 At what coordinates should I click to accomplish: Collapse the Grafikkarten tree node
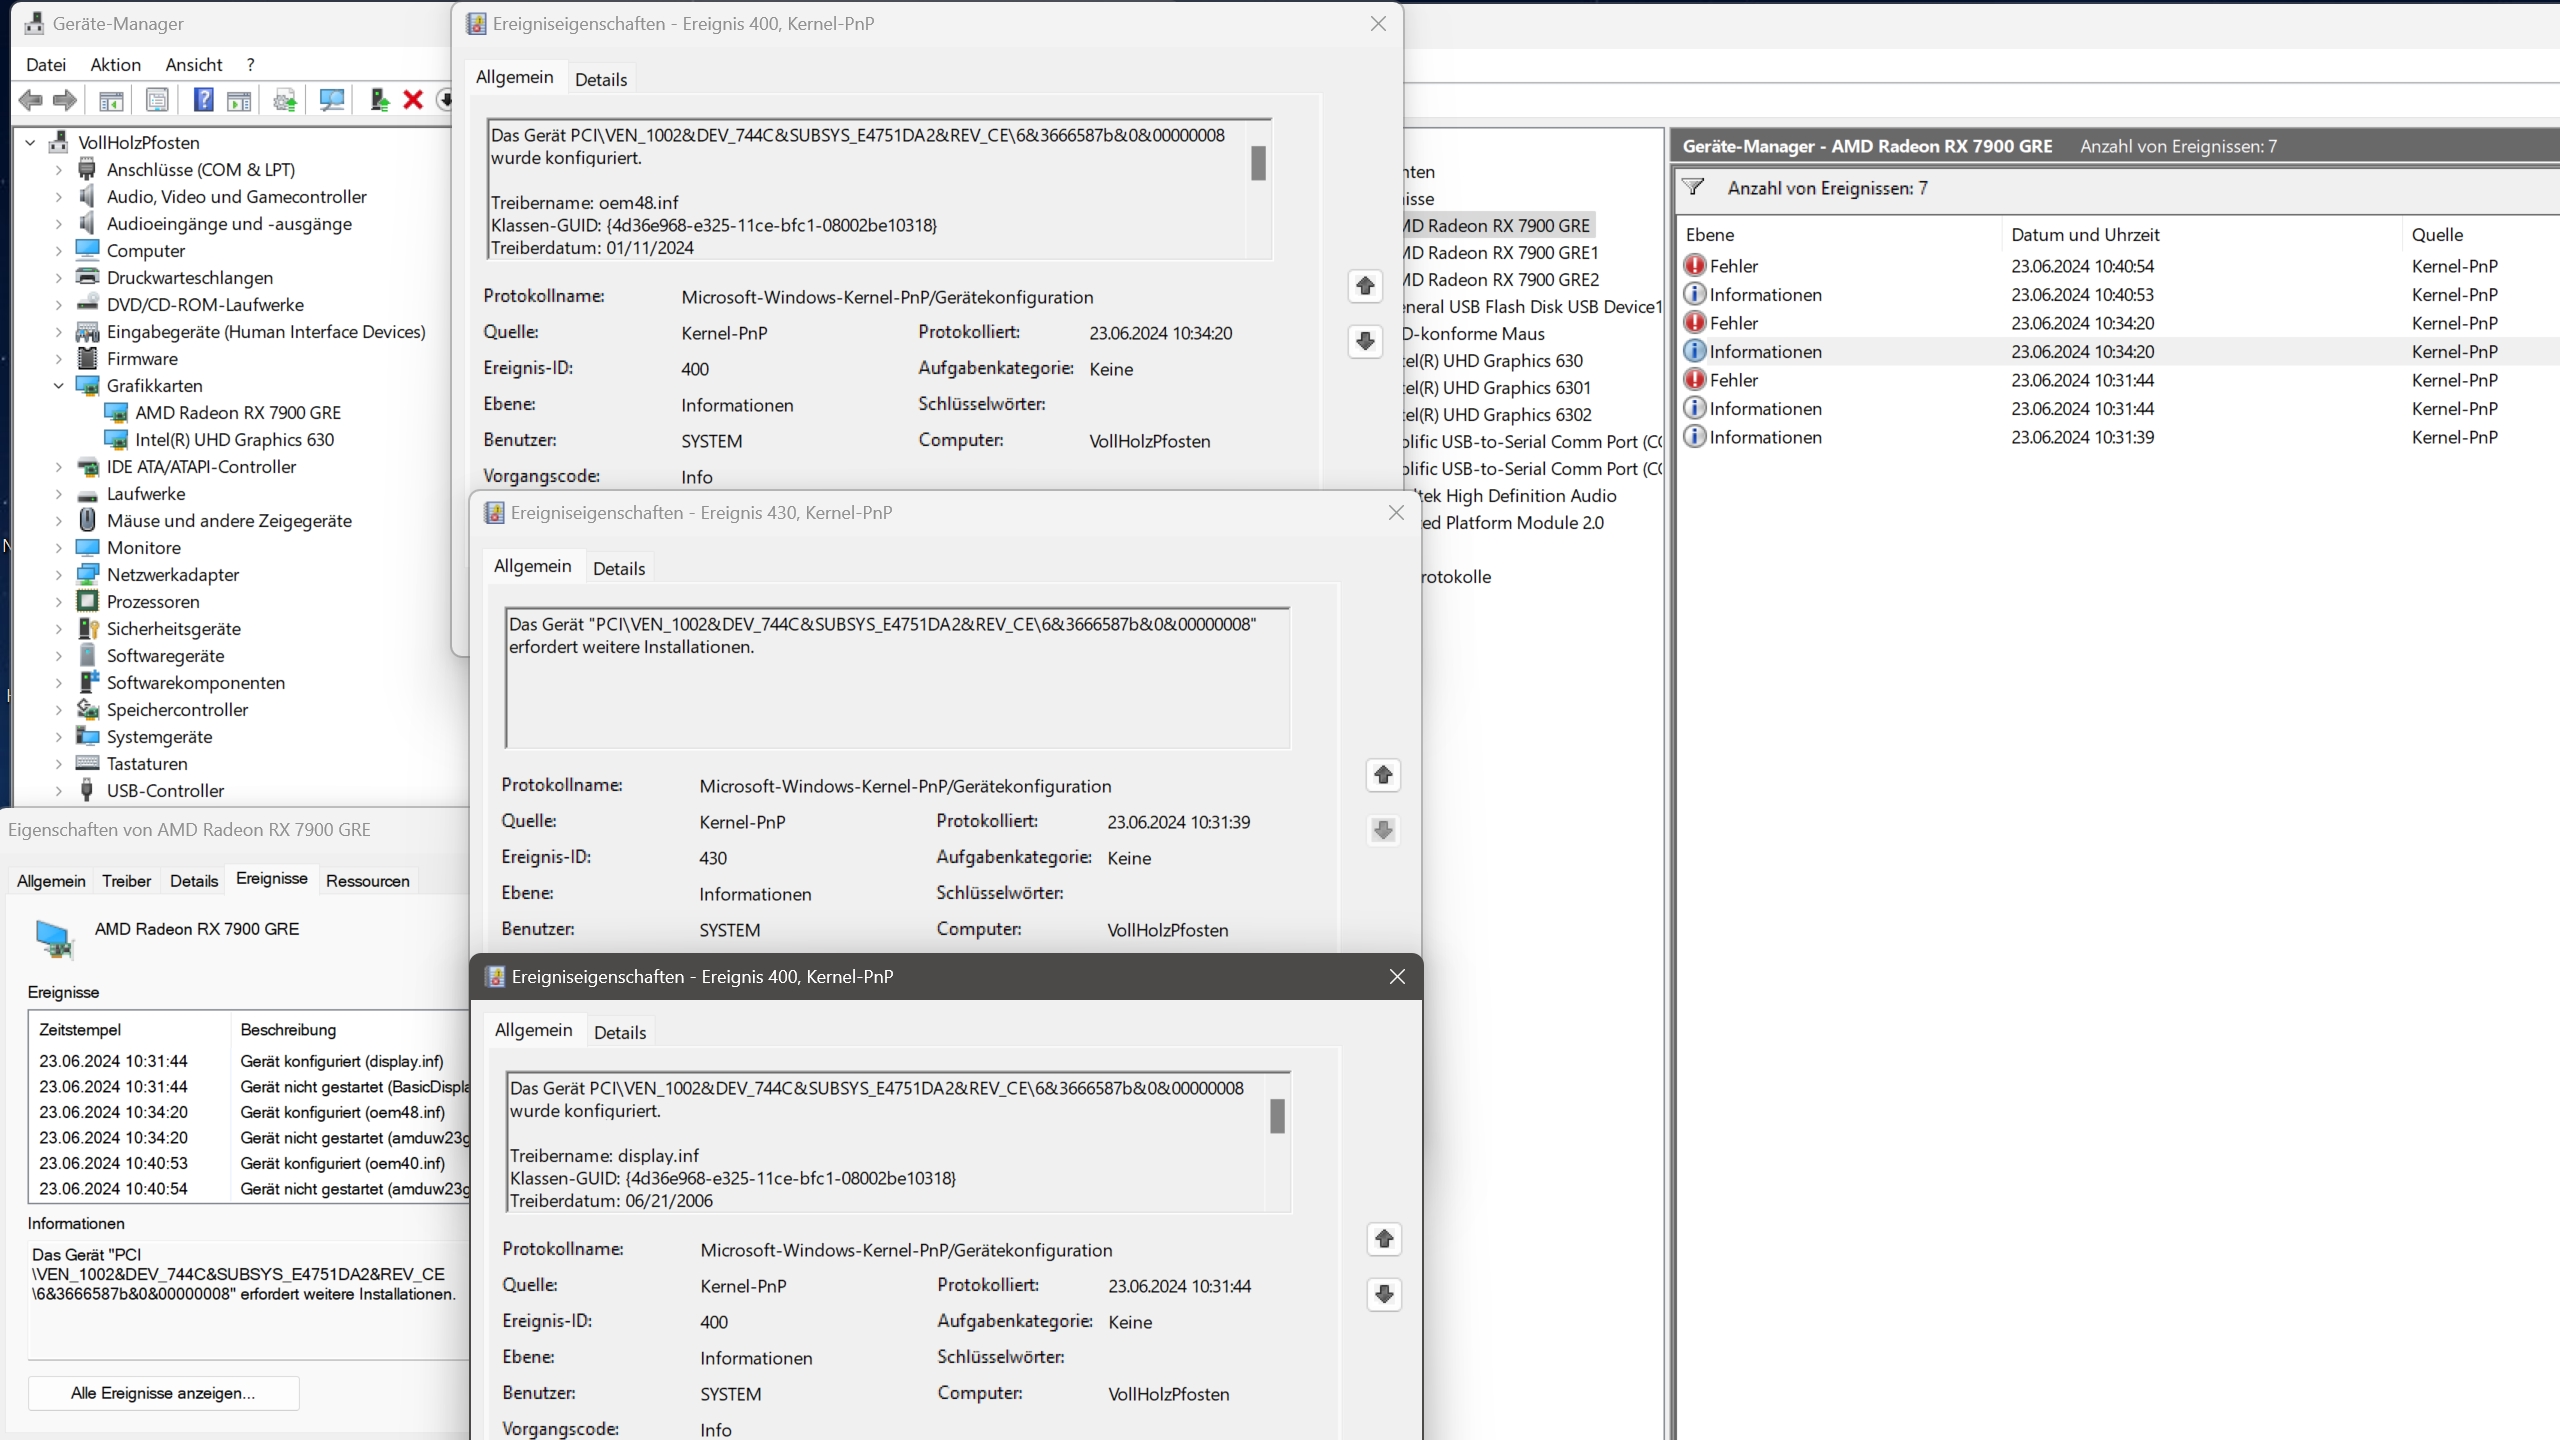pyautogui.click(x=58, y=386)
